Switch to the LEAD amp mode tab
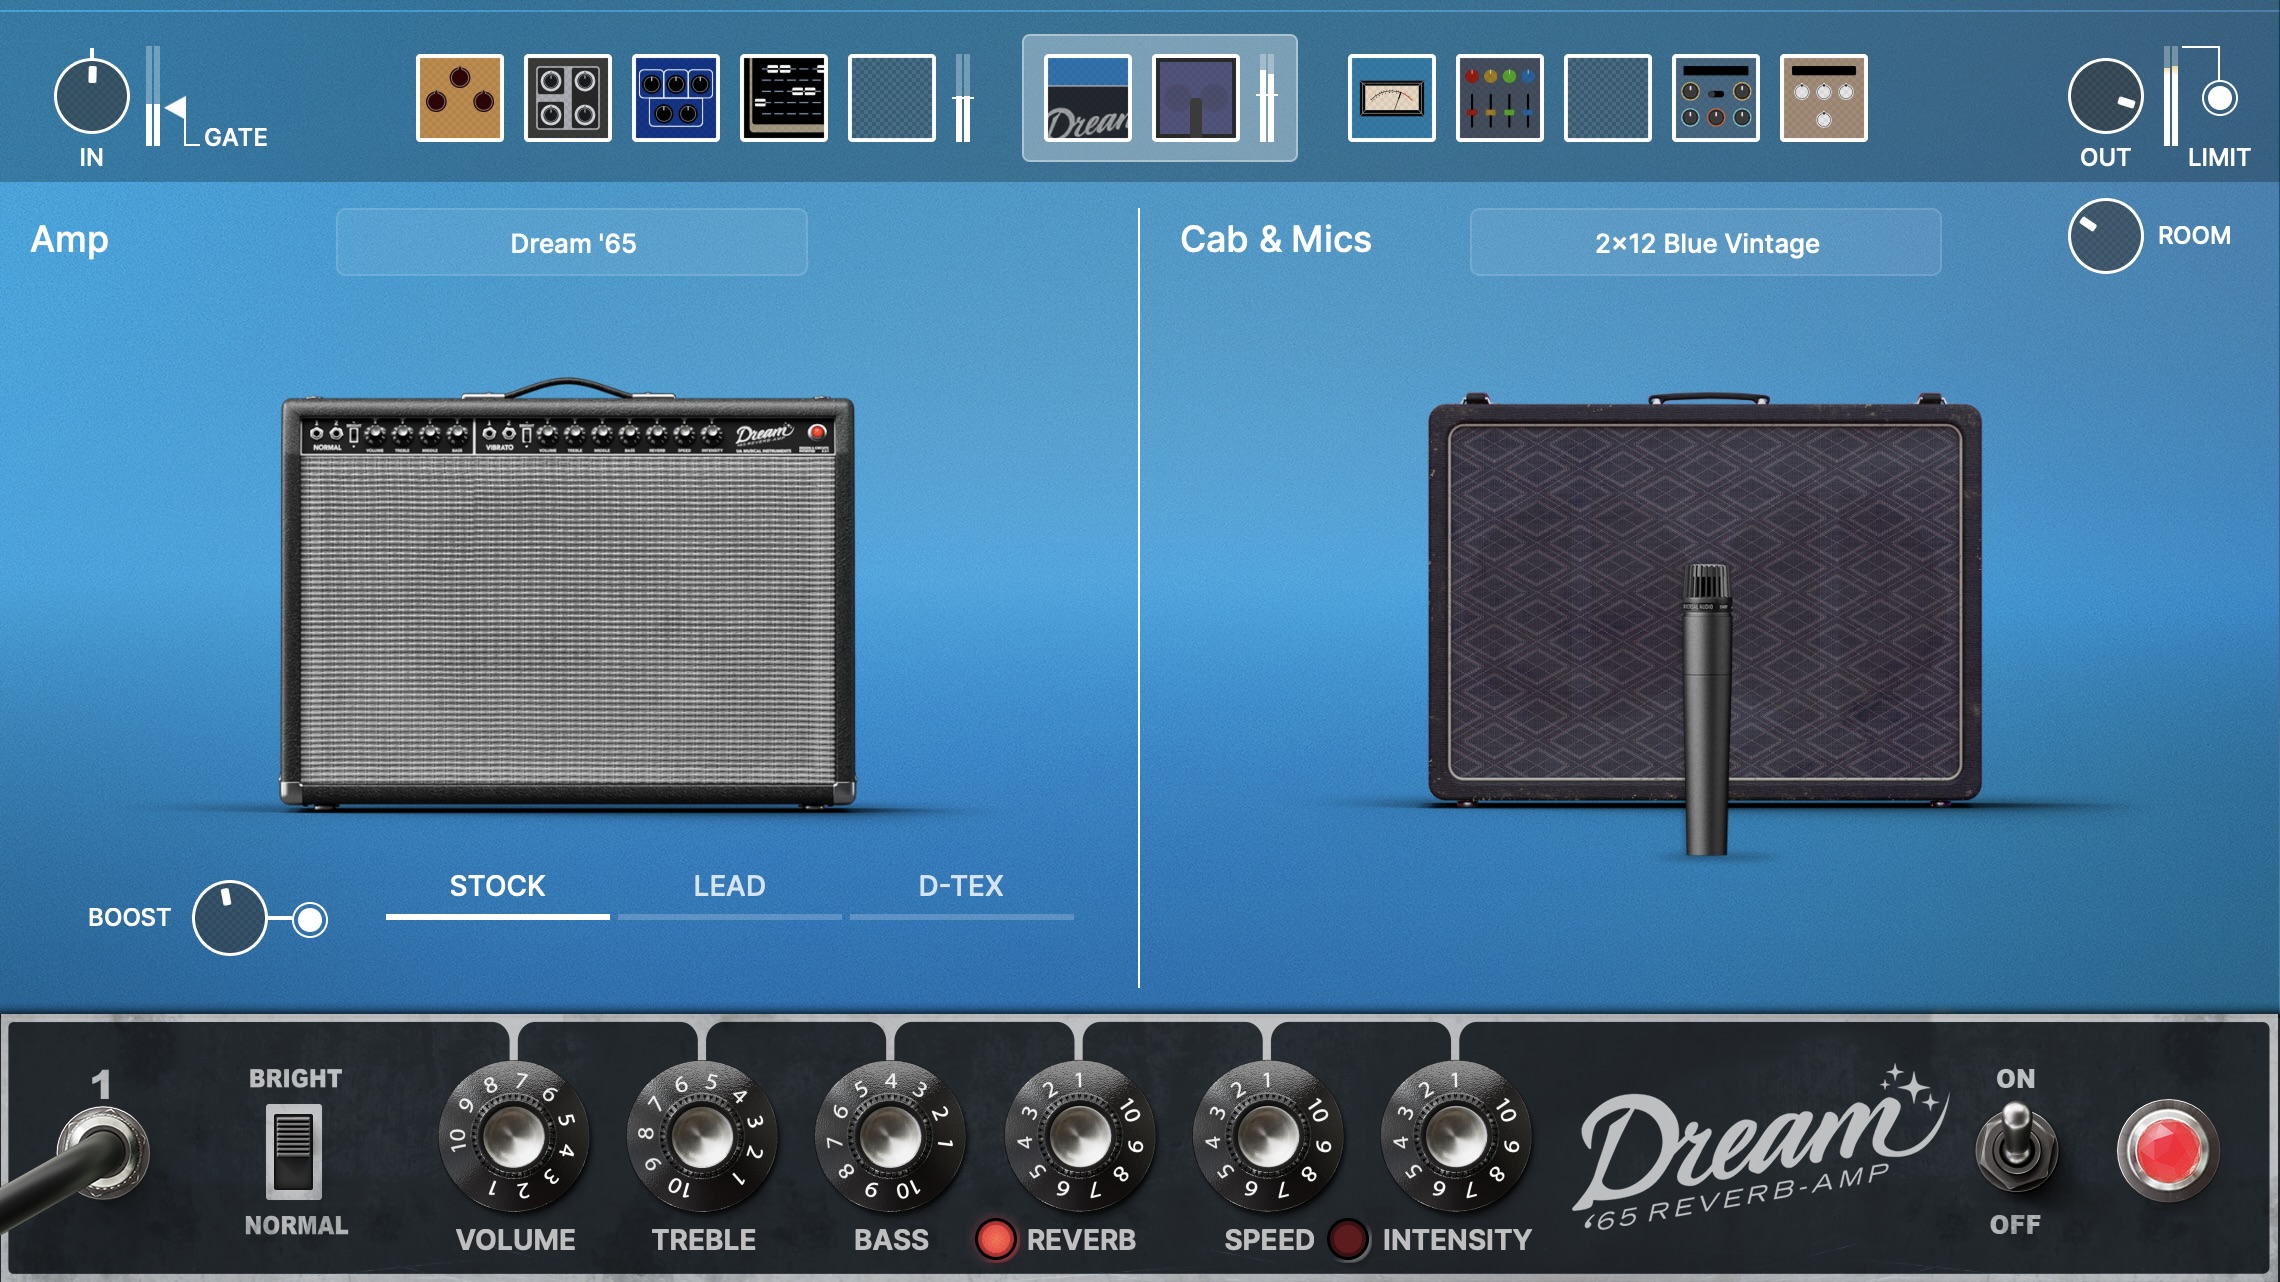 [x=728, y=886]
